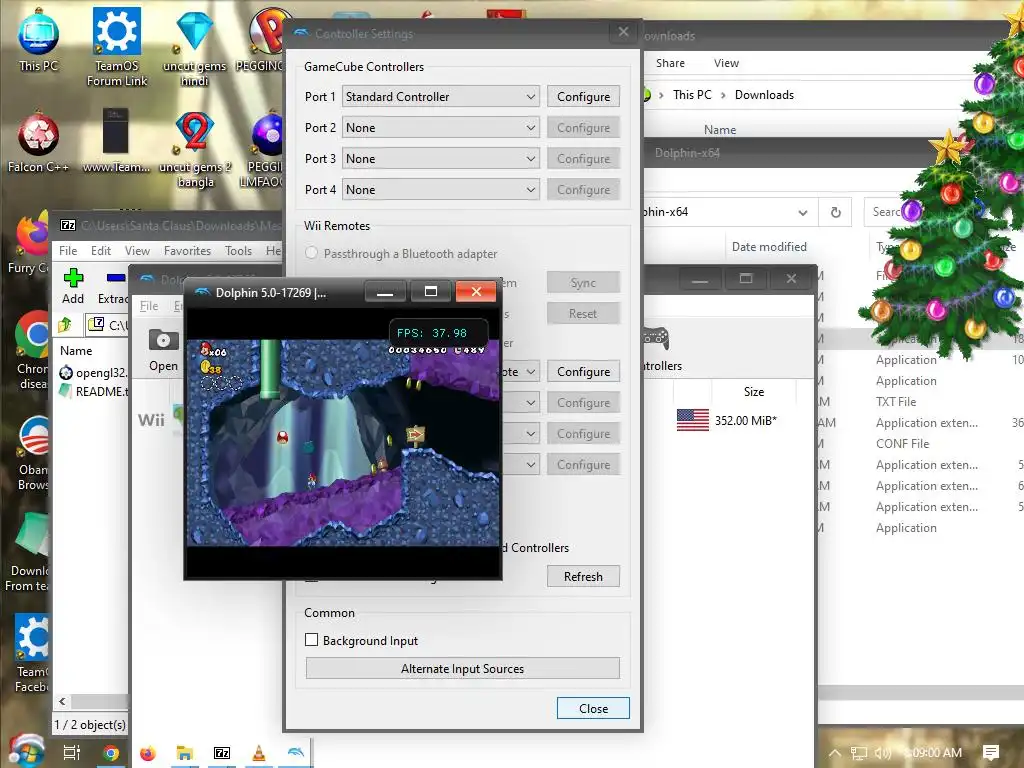Click the Date modified column header
Screen dimensions: 1024x768
(x=769, y=247)
